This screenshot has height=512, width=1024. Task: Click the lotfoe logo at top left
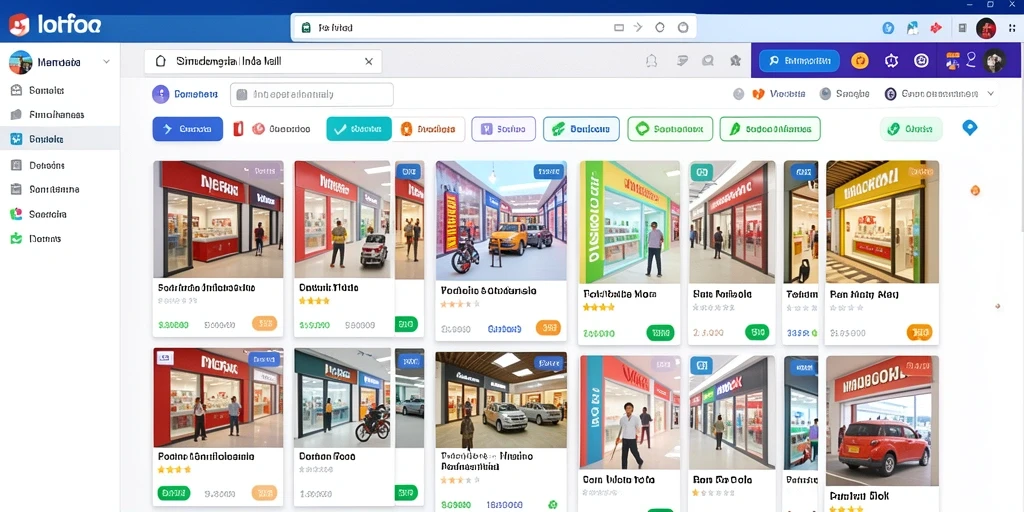point(54,25)
